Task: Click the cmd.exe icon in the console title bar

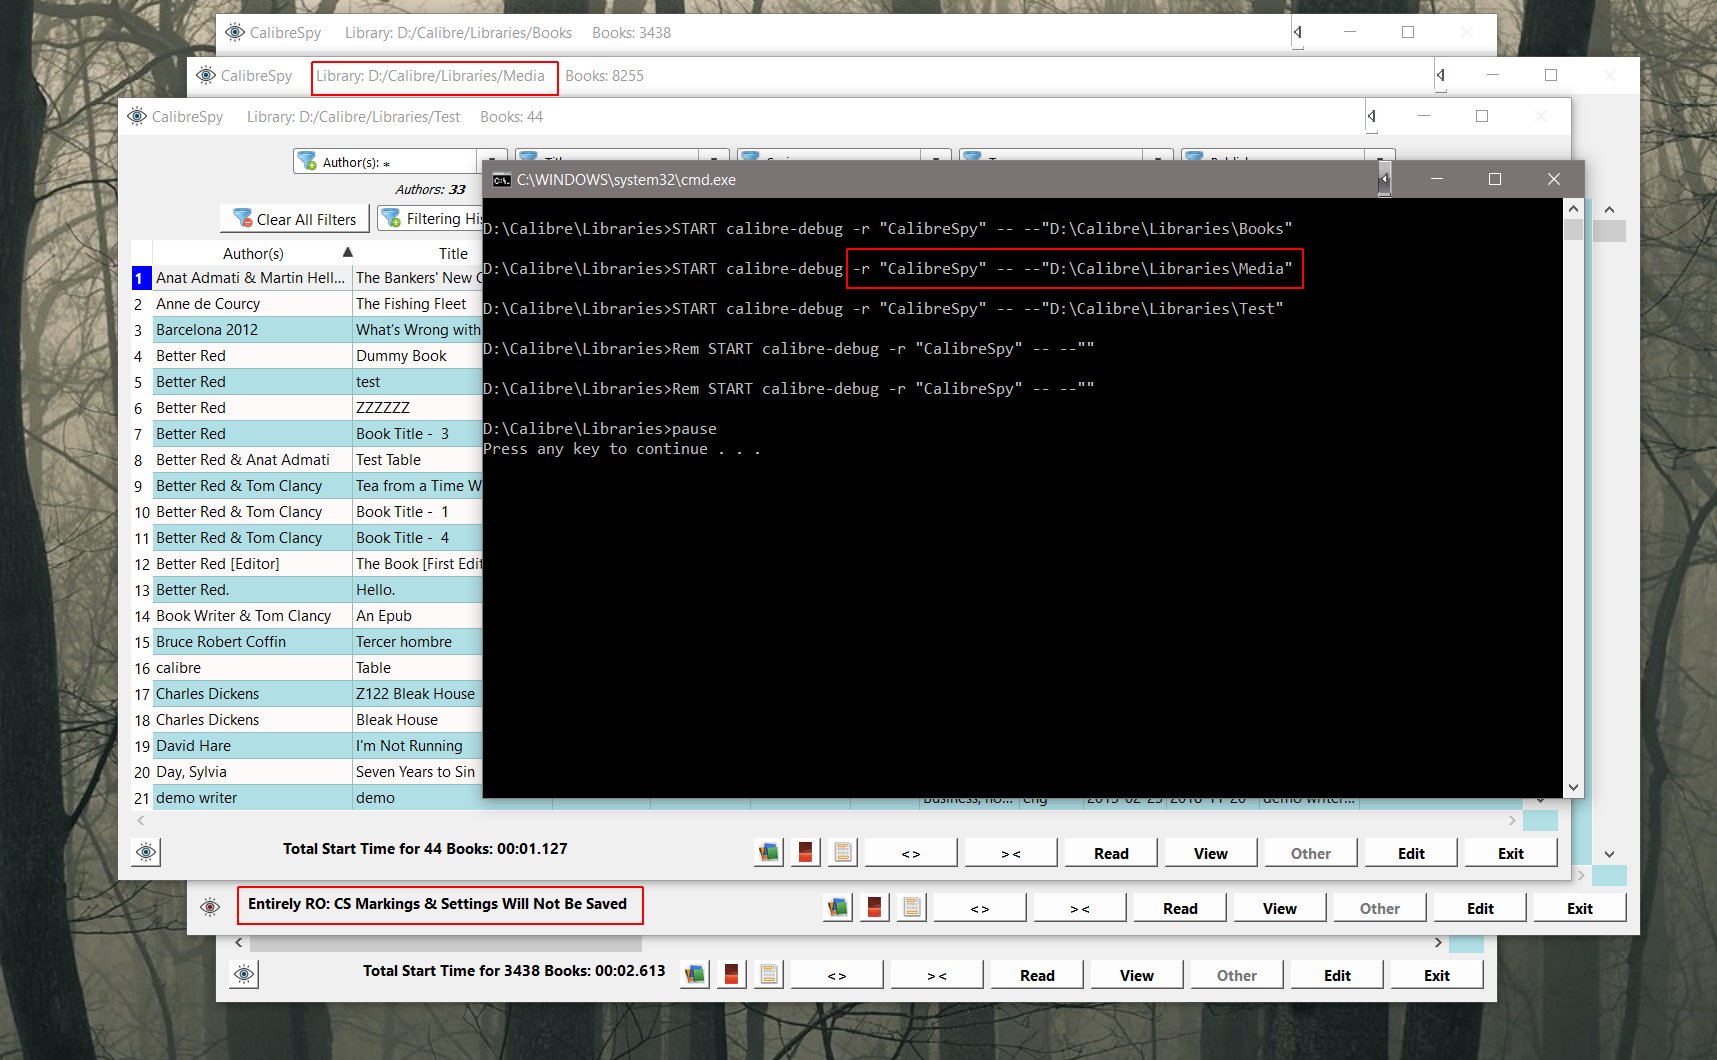Action: pos(501,180)
